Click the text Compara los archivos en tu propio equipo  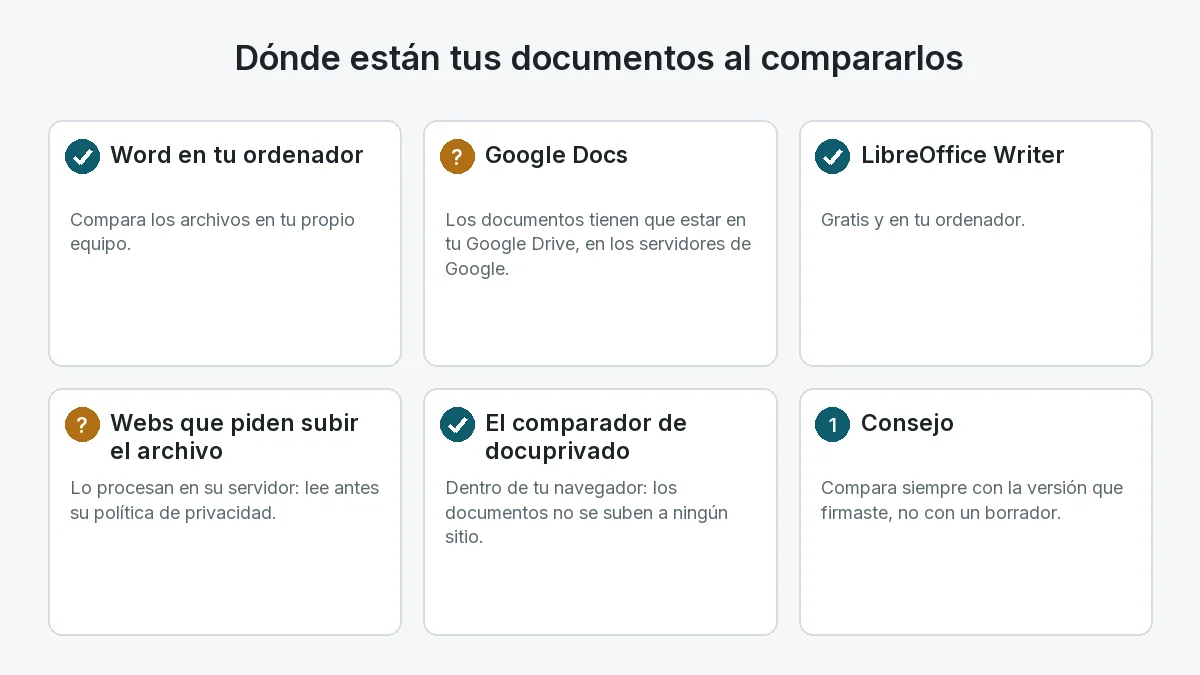coord(212,232)
